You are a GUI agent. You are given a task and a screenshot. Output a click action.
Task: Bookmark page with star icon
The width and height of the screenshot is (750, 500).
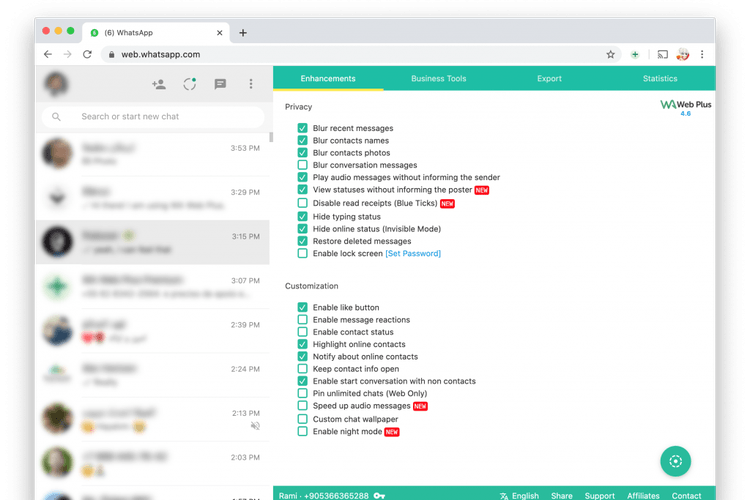click(x=610, y=55)
